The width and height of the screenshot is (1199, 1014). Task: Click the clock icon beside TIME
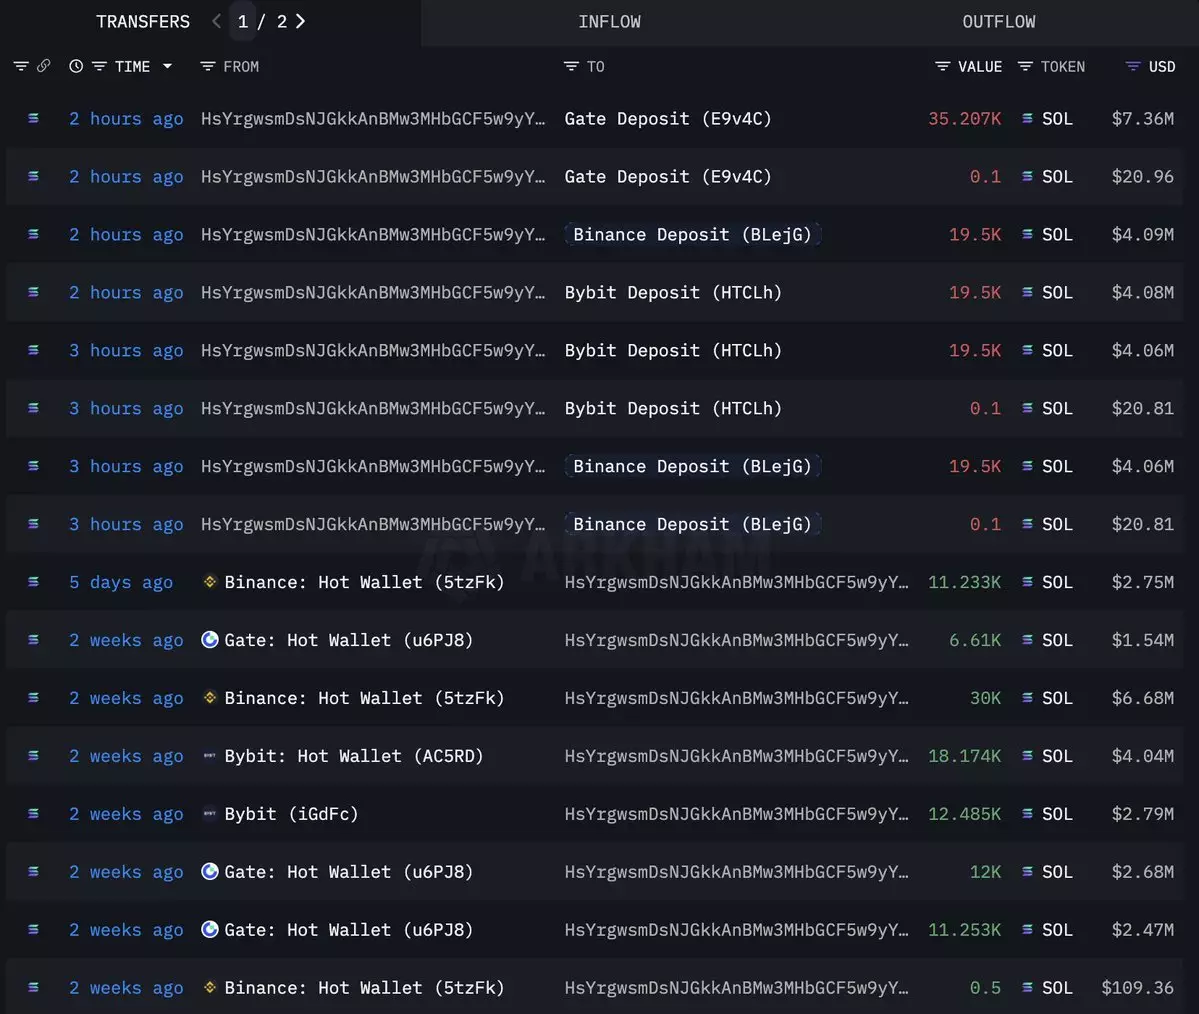tap(76, 66)
